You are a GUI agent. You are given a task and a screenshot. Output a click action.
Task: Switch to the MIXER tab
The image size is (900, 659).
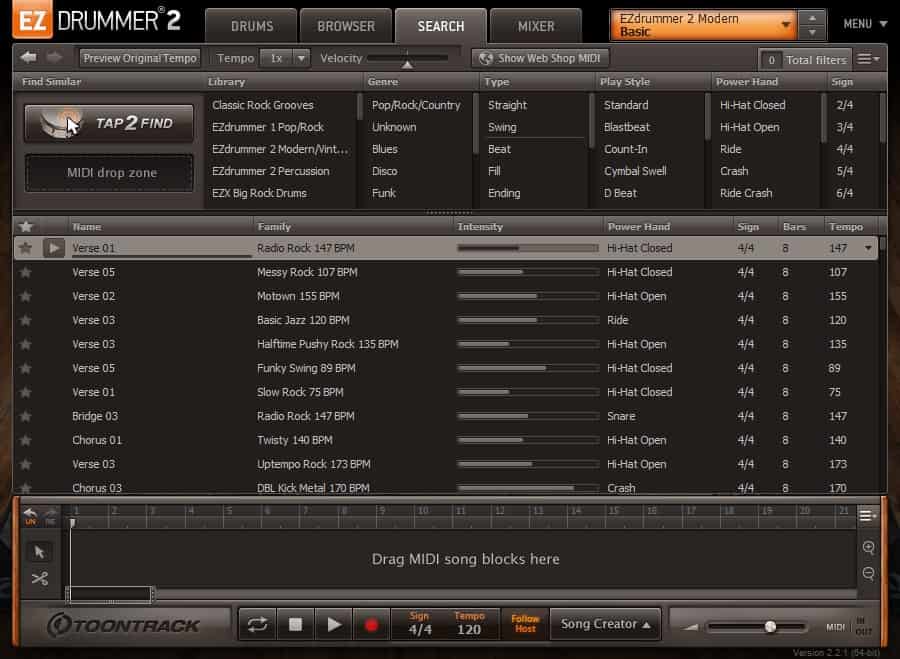[x=536, y=26]
